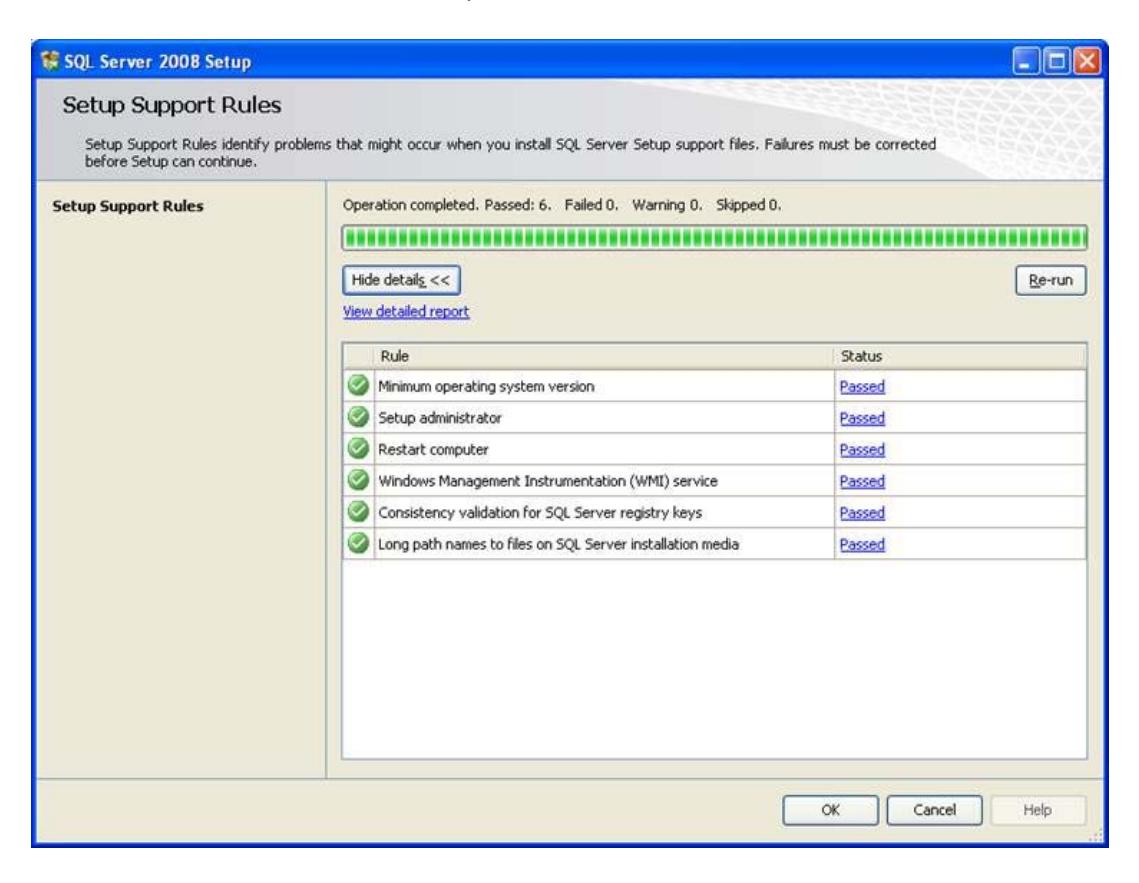
Task: Select the 'Restart computer' rule text
Action: point(433,449)
